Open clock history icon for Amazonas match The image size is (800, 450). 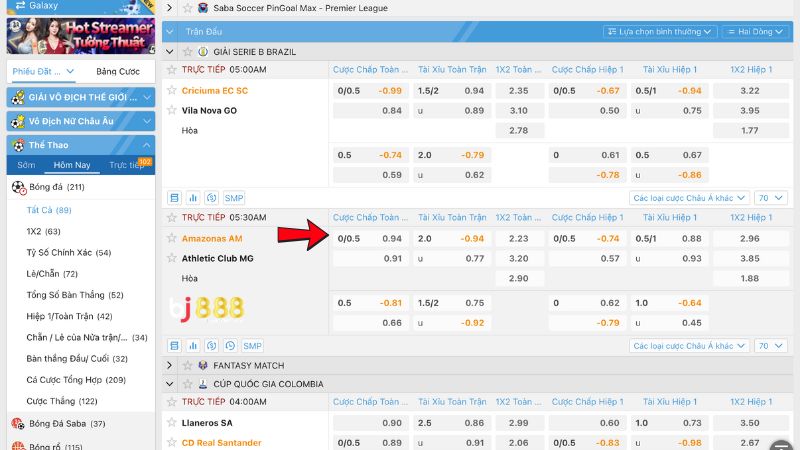click(x=230, y=346)
